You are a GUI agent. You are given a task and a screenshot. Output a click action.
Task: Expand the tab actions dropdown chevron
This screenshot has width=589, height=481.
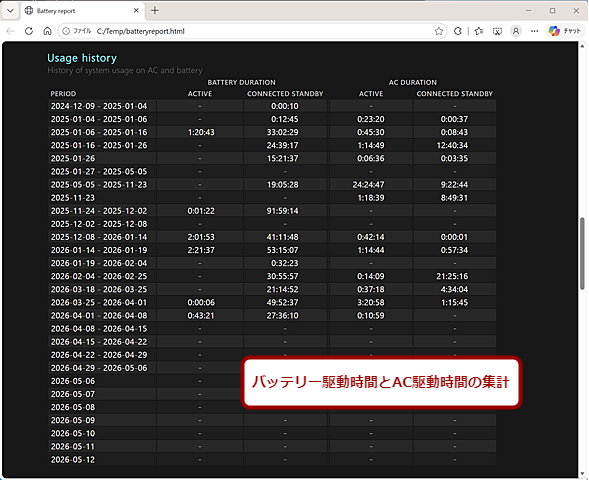click(10, 11)
